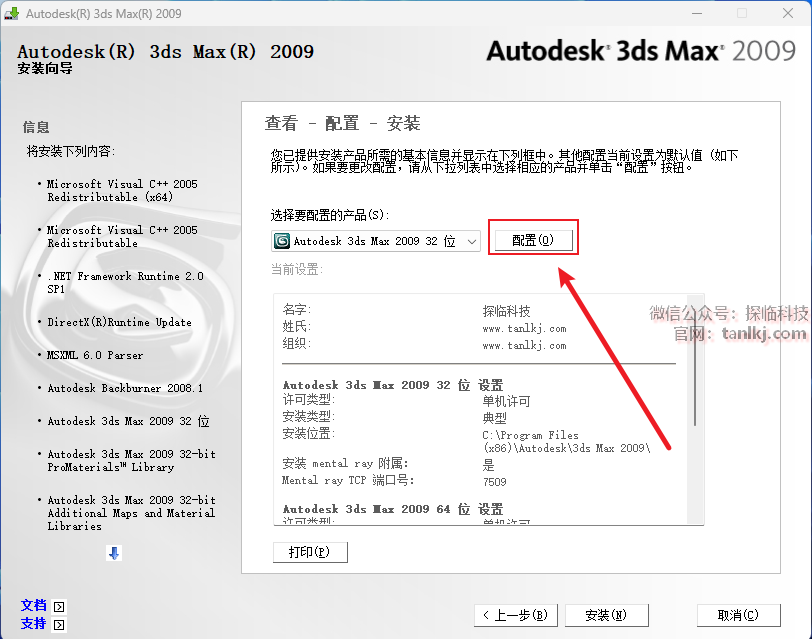This screenshot has height=639, width=812.
Task: Click the 单机许可 license type value
Action: 506,401
